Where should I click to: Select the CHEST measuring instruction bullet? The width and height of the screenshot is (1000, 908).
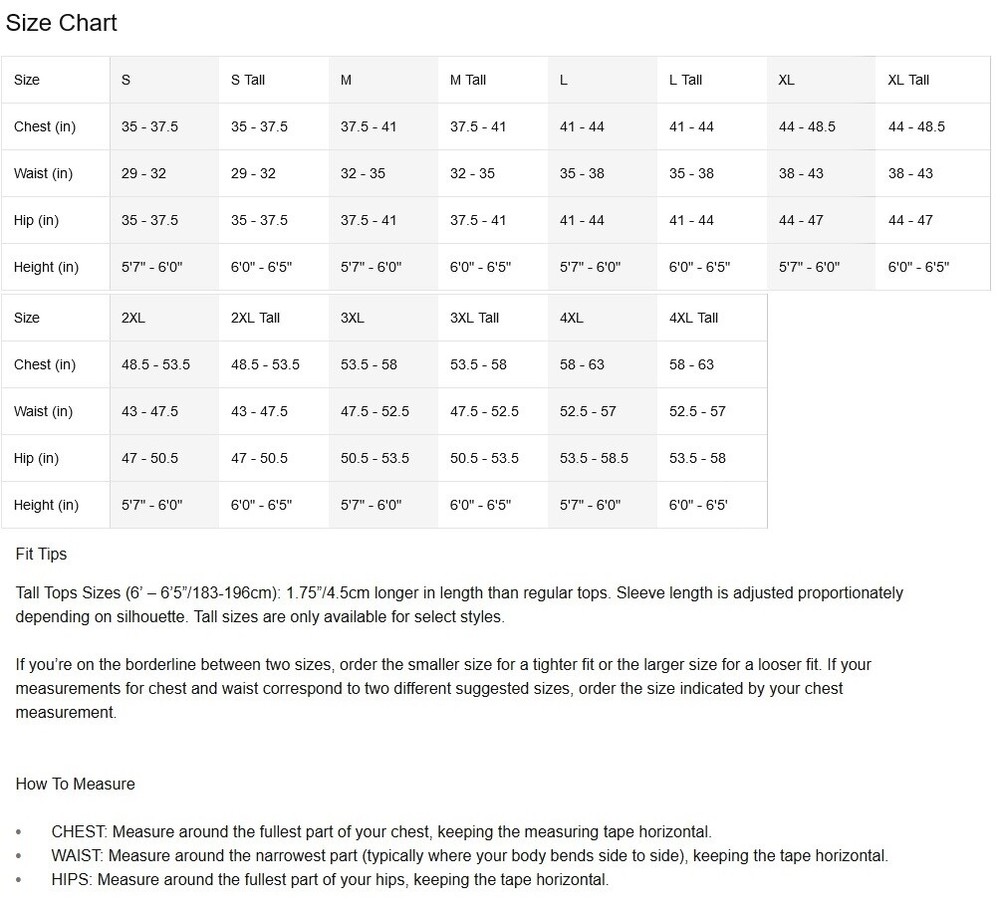(381, 832)
